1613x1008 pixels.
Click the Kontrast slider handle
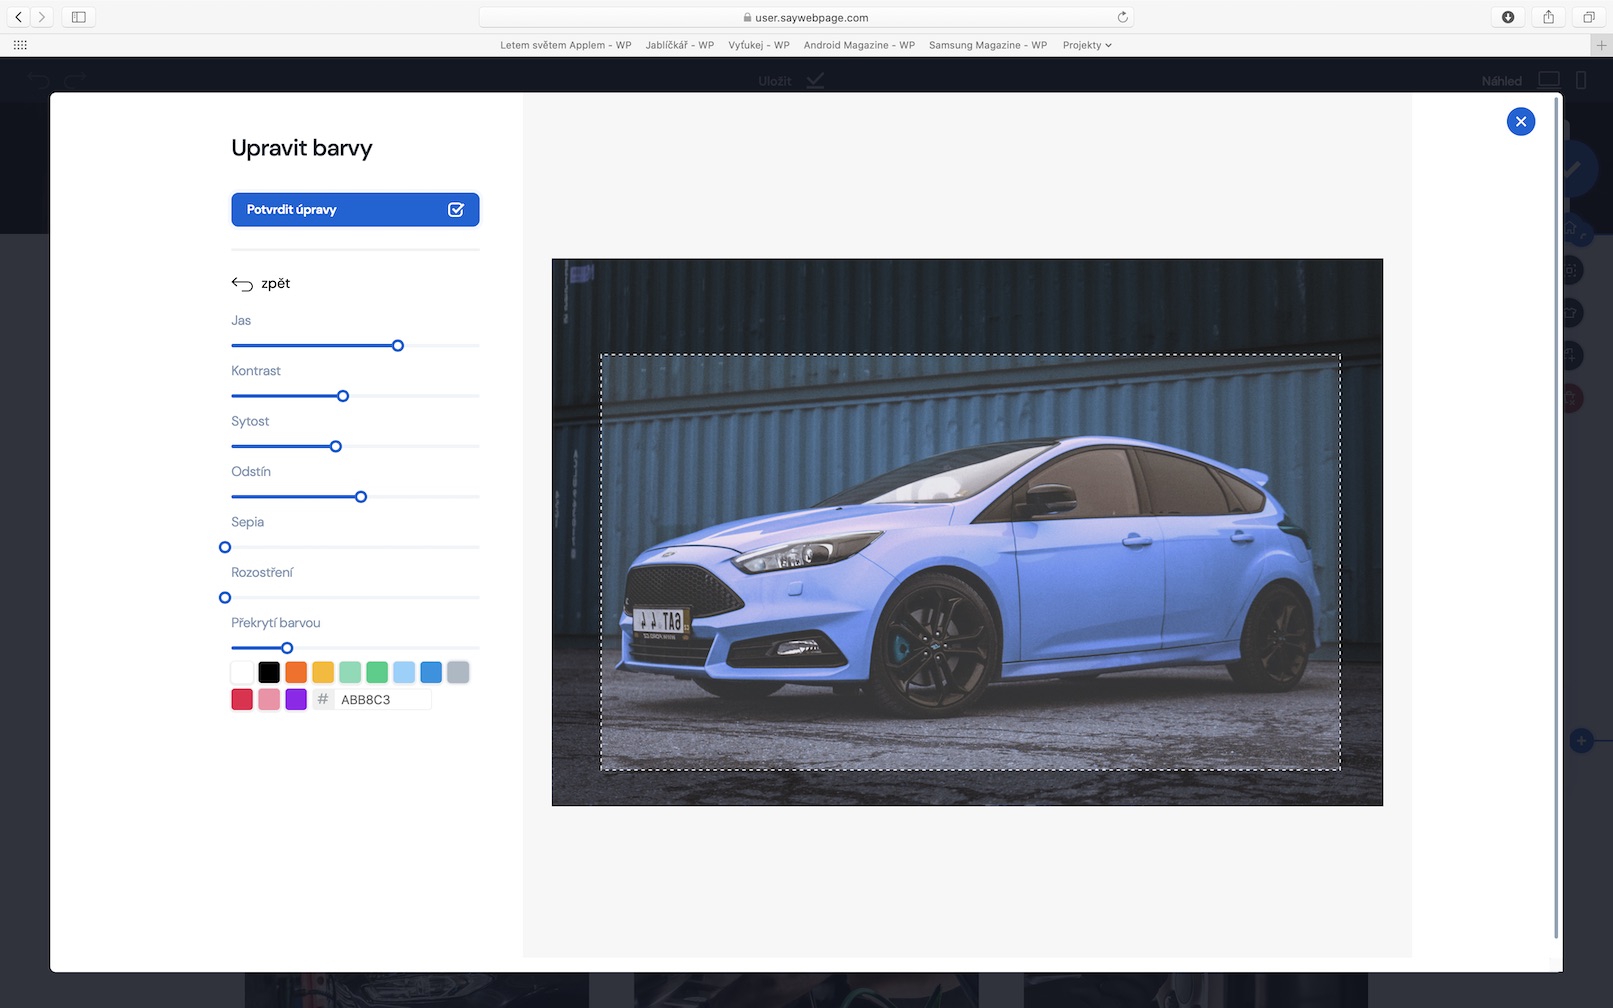[343, 396]
